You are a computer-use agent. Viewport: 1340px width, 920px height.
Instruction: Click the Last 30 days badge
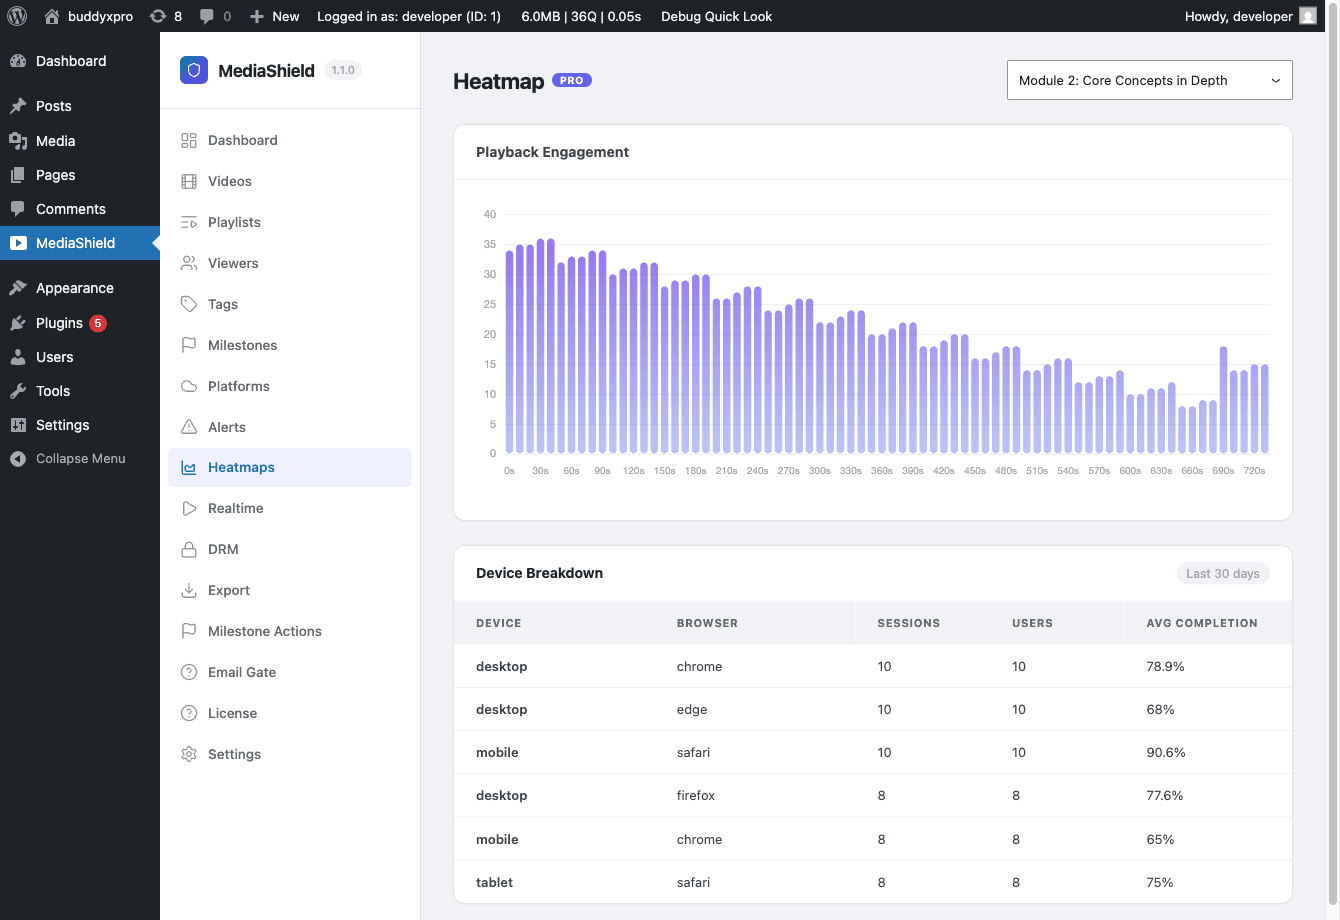pyautogui.click(x=1223, y=573)
